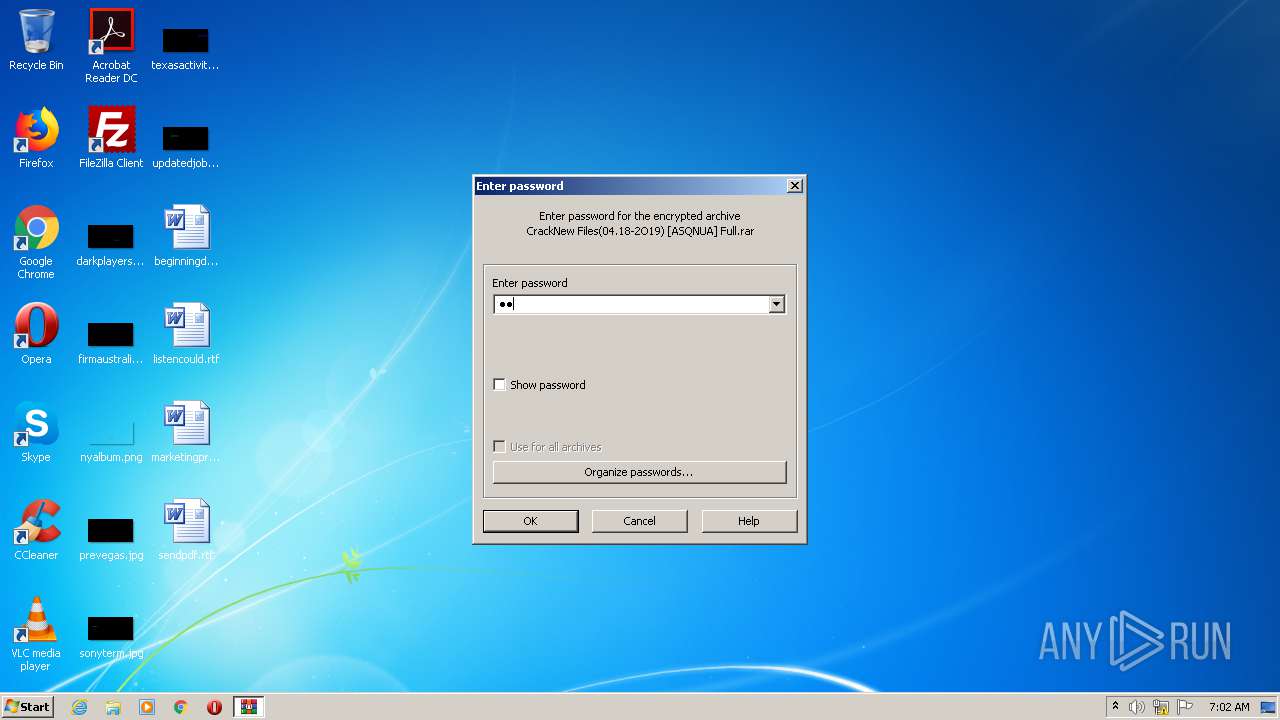Open the network status tray icon
The width and height of the screenshot is (1280, 720).
click(x=1161, y=707)
